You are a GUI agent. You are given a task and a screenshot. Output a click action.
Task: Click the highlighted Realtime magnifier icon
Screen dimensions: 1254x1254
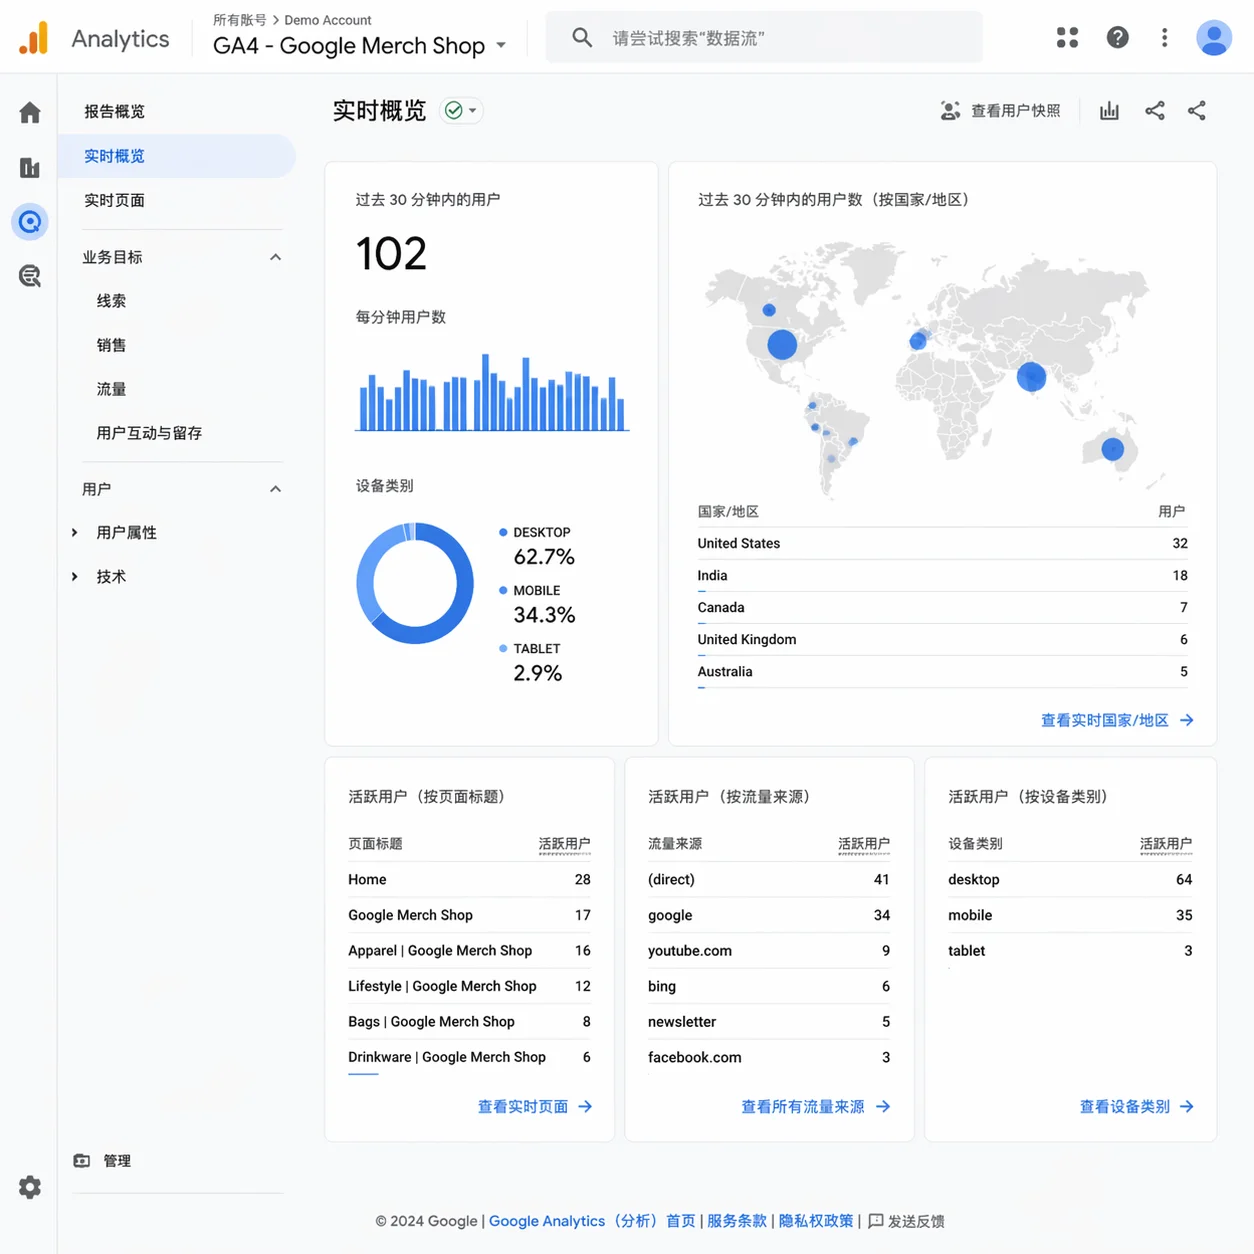tap(29, 222)
